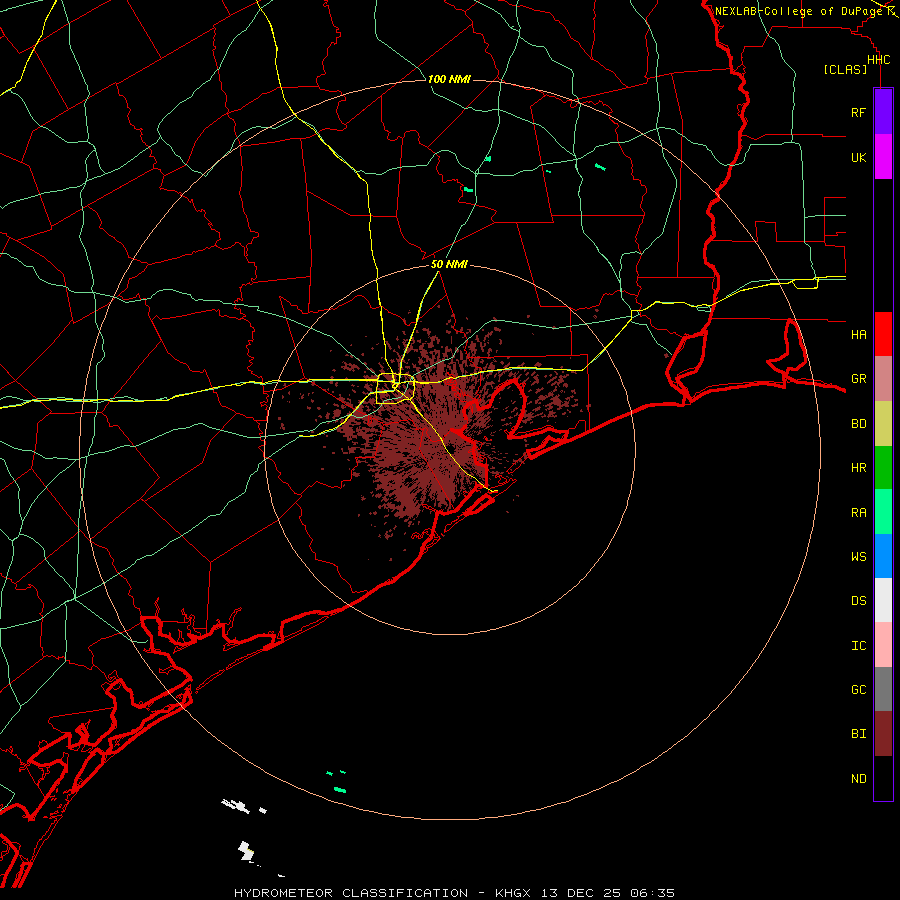This screenshot has height=900, width=900.
Task: Click the '100 NMI' range ring label
Action: (x=449, y=79)
